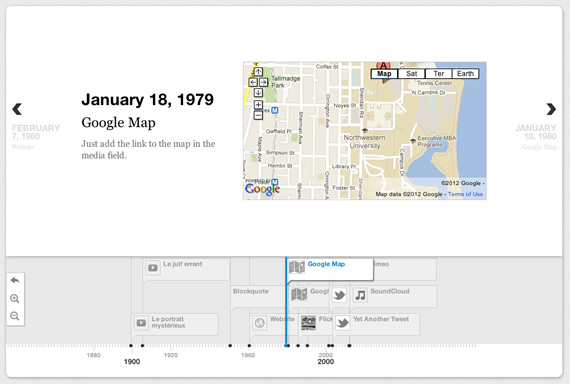Click the Flickr thumbnail in timeline
The height and width of the screenshot is (384, 570).
click(309, 323)
